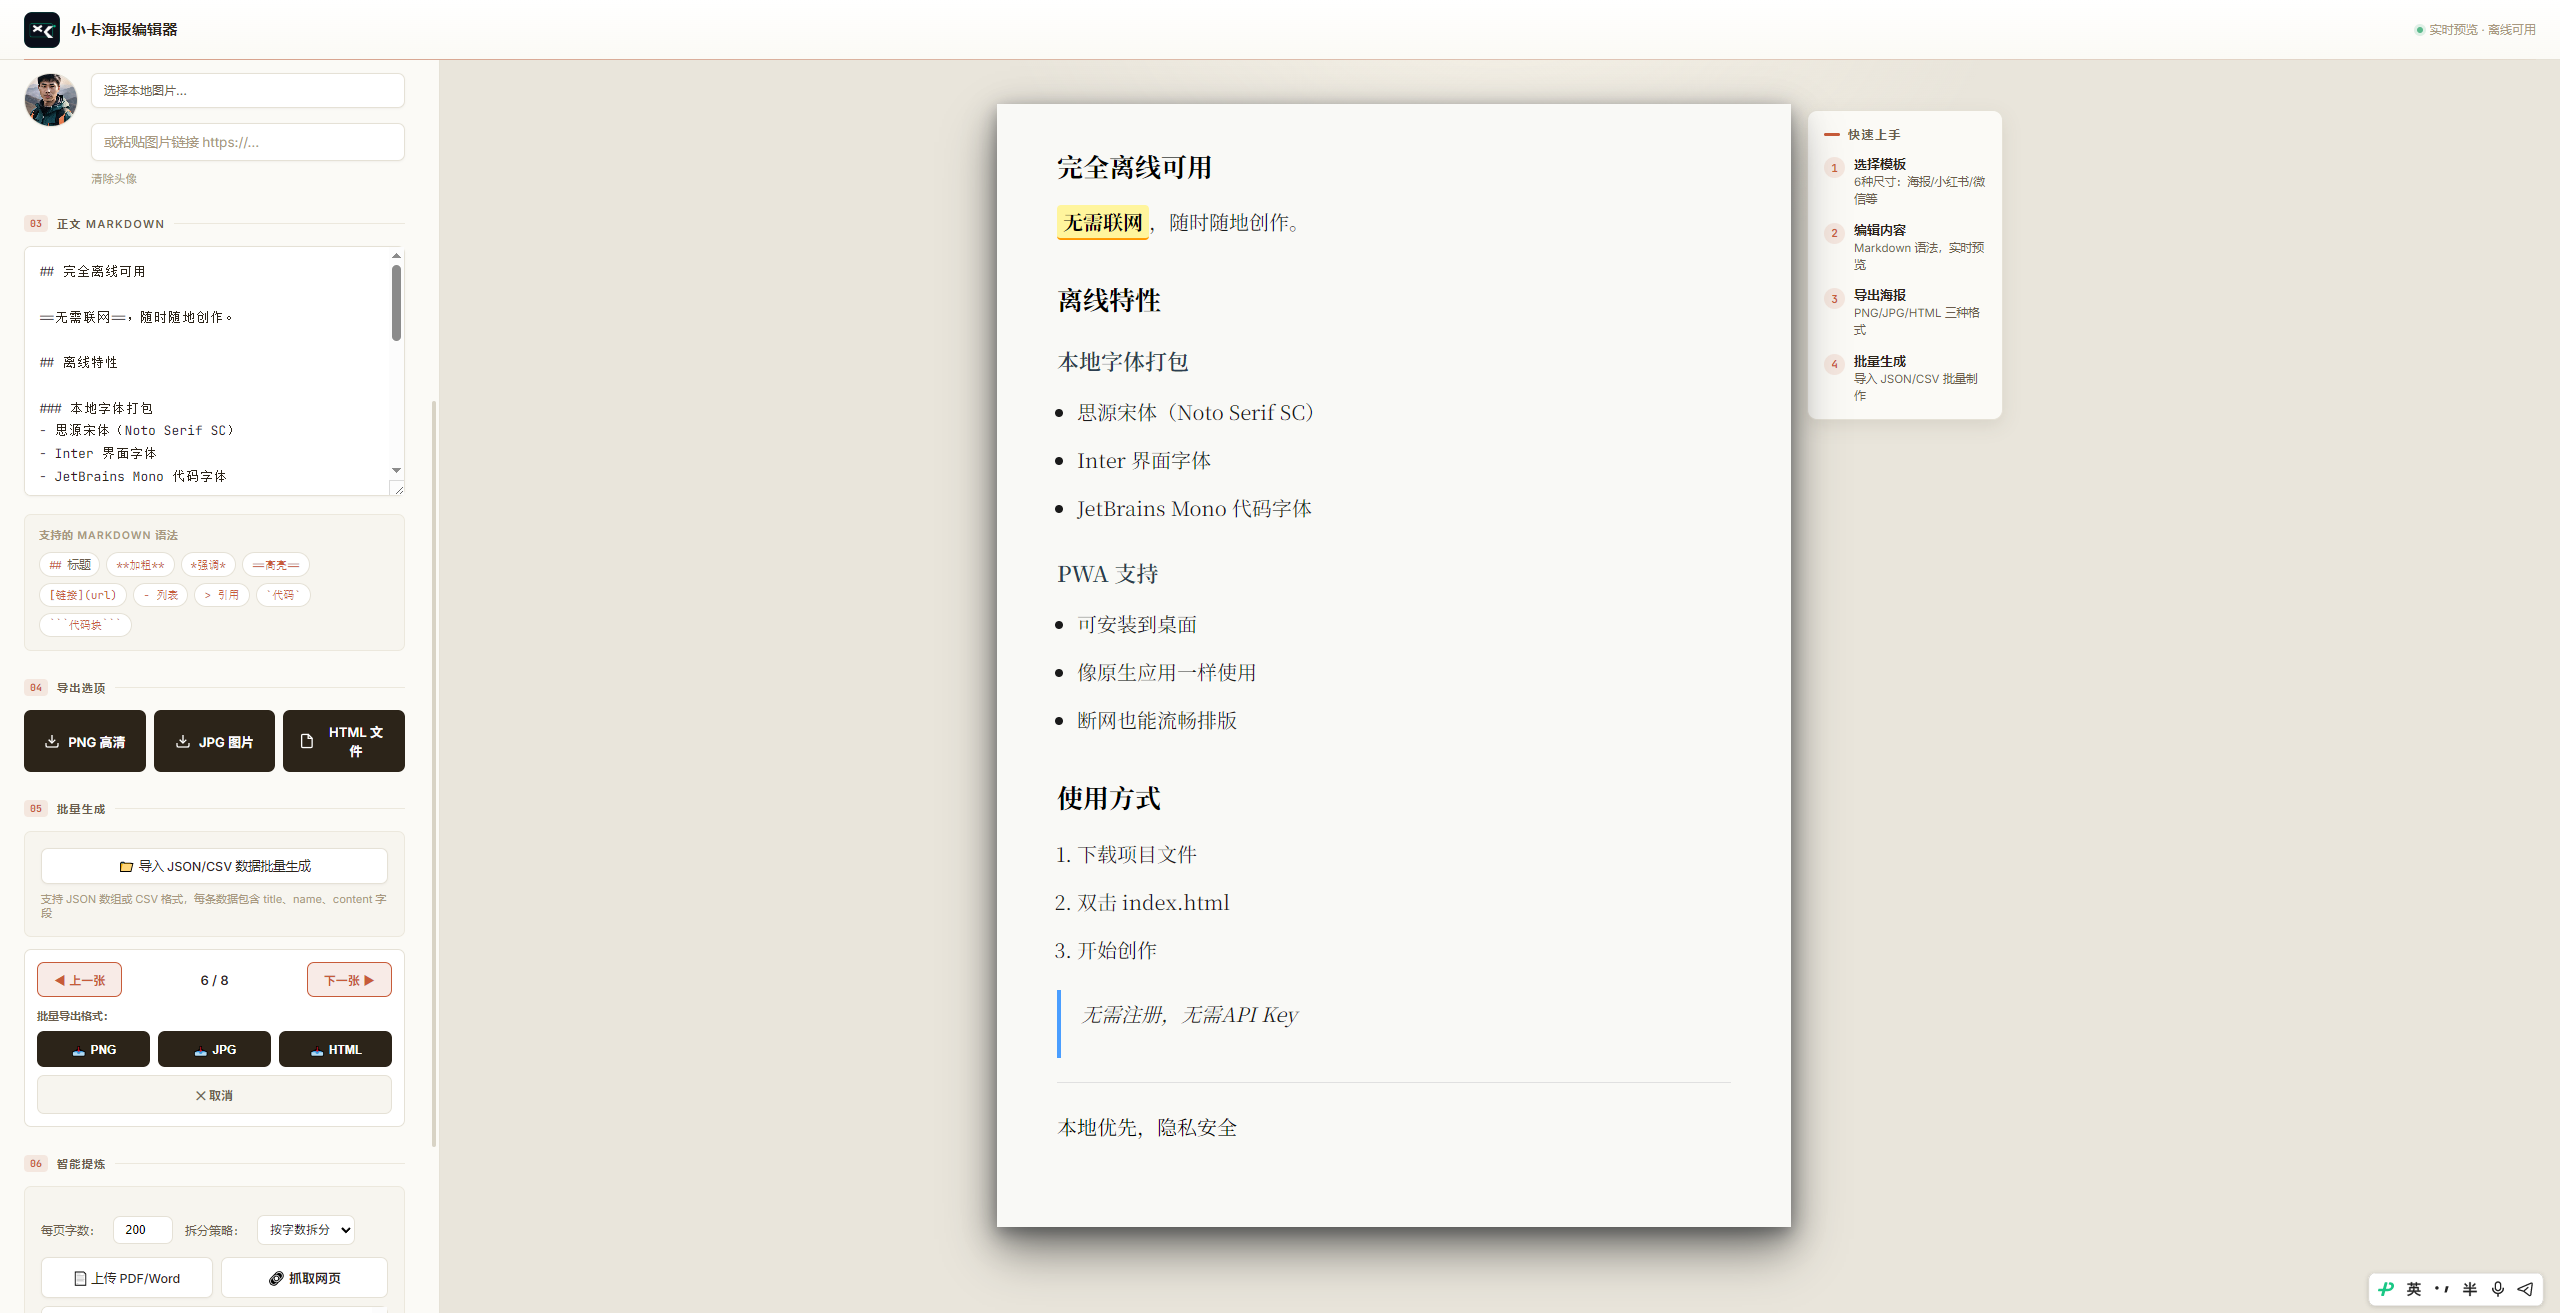Click the paper plane icon in IME bar
Screen dimensions: 2560x1313
(2525, 1289)
